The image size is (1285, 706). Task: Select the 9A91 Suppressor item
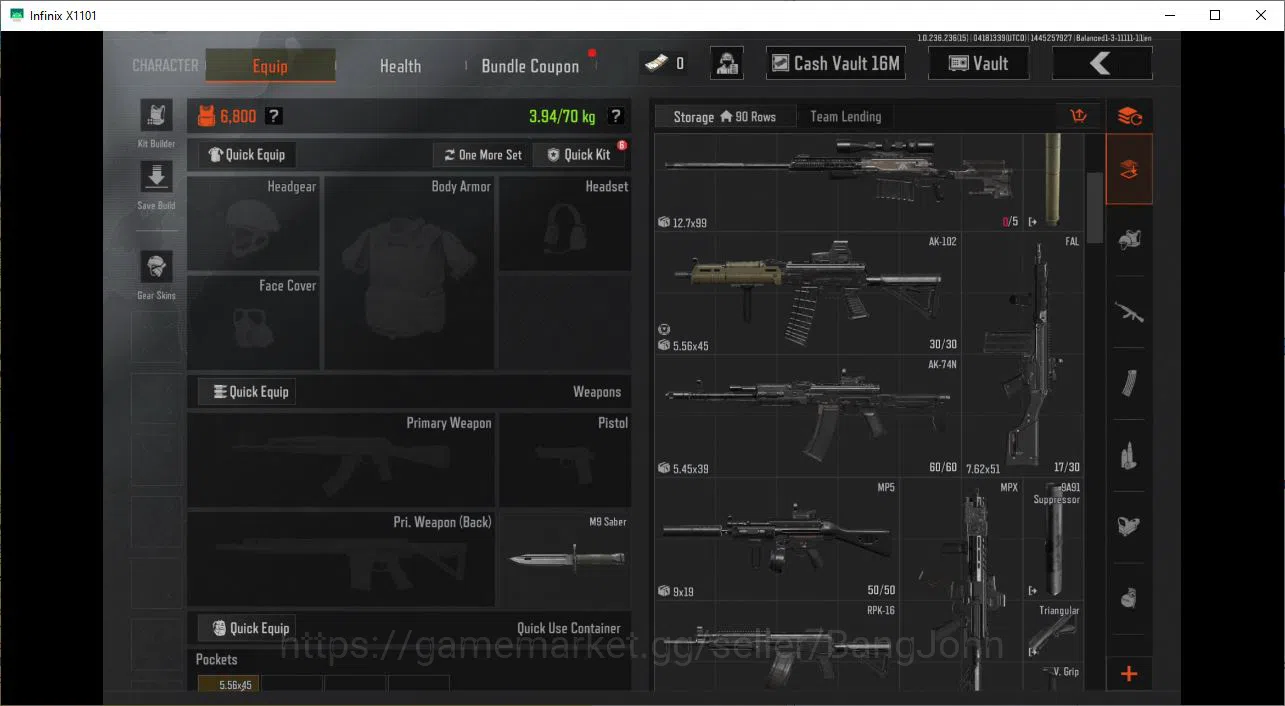click(1054, 538)
